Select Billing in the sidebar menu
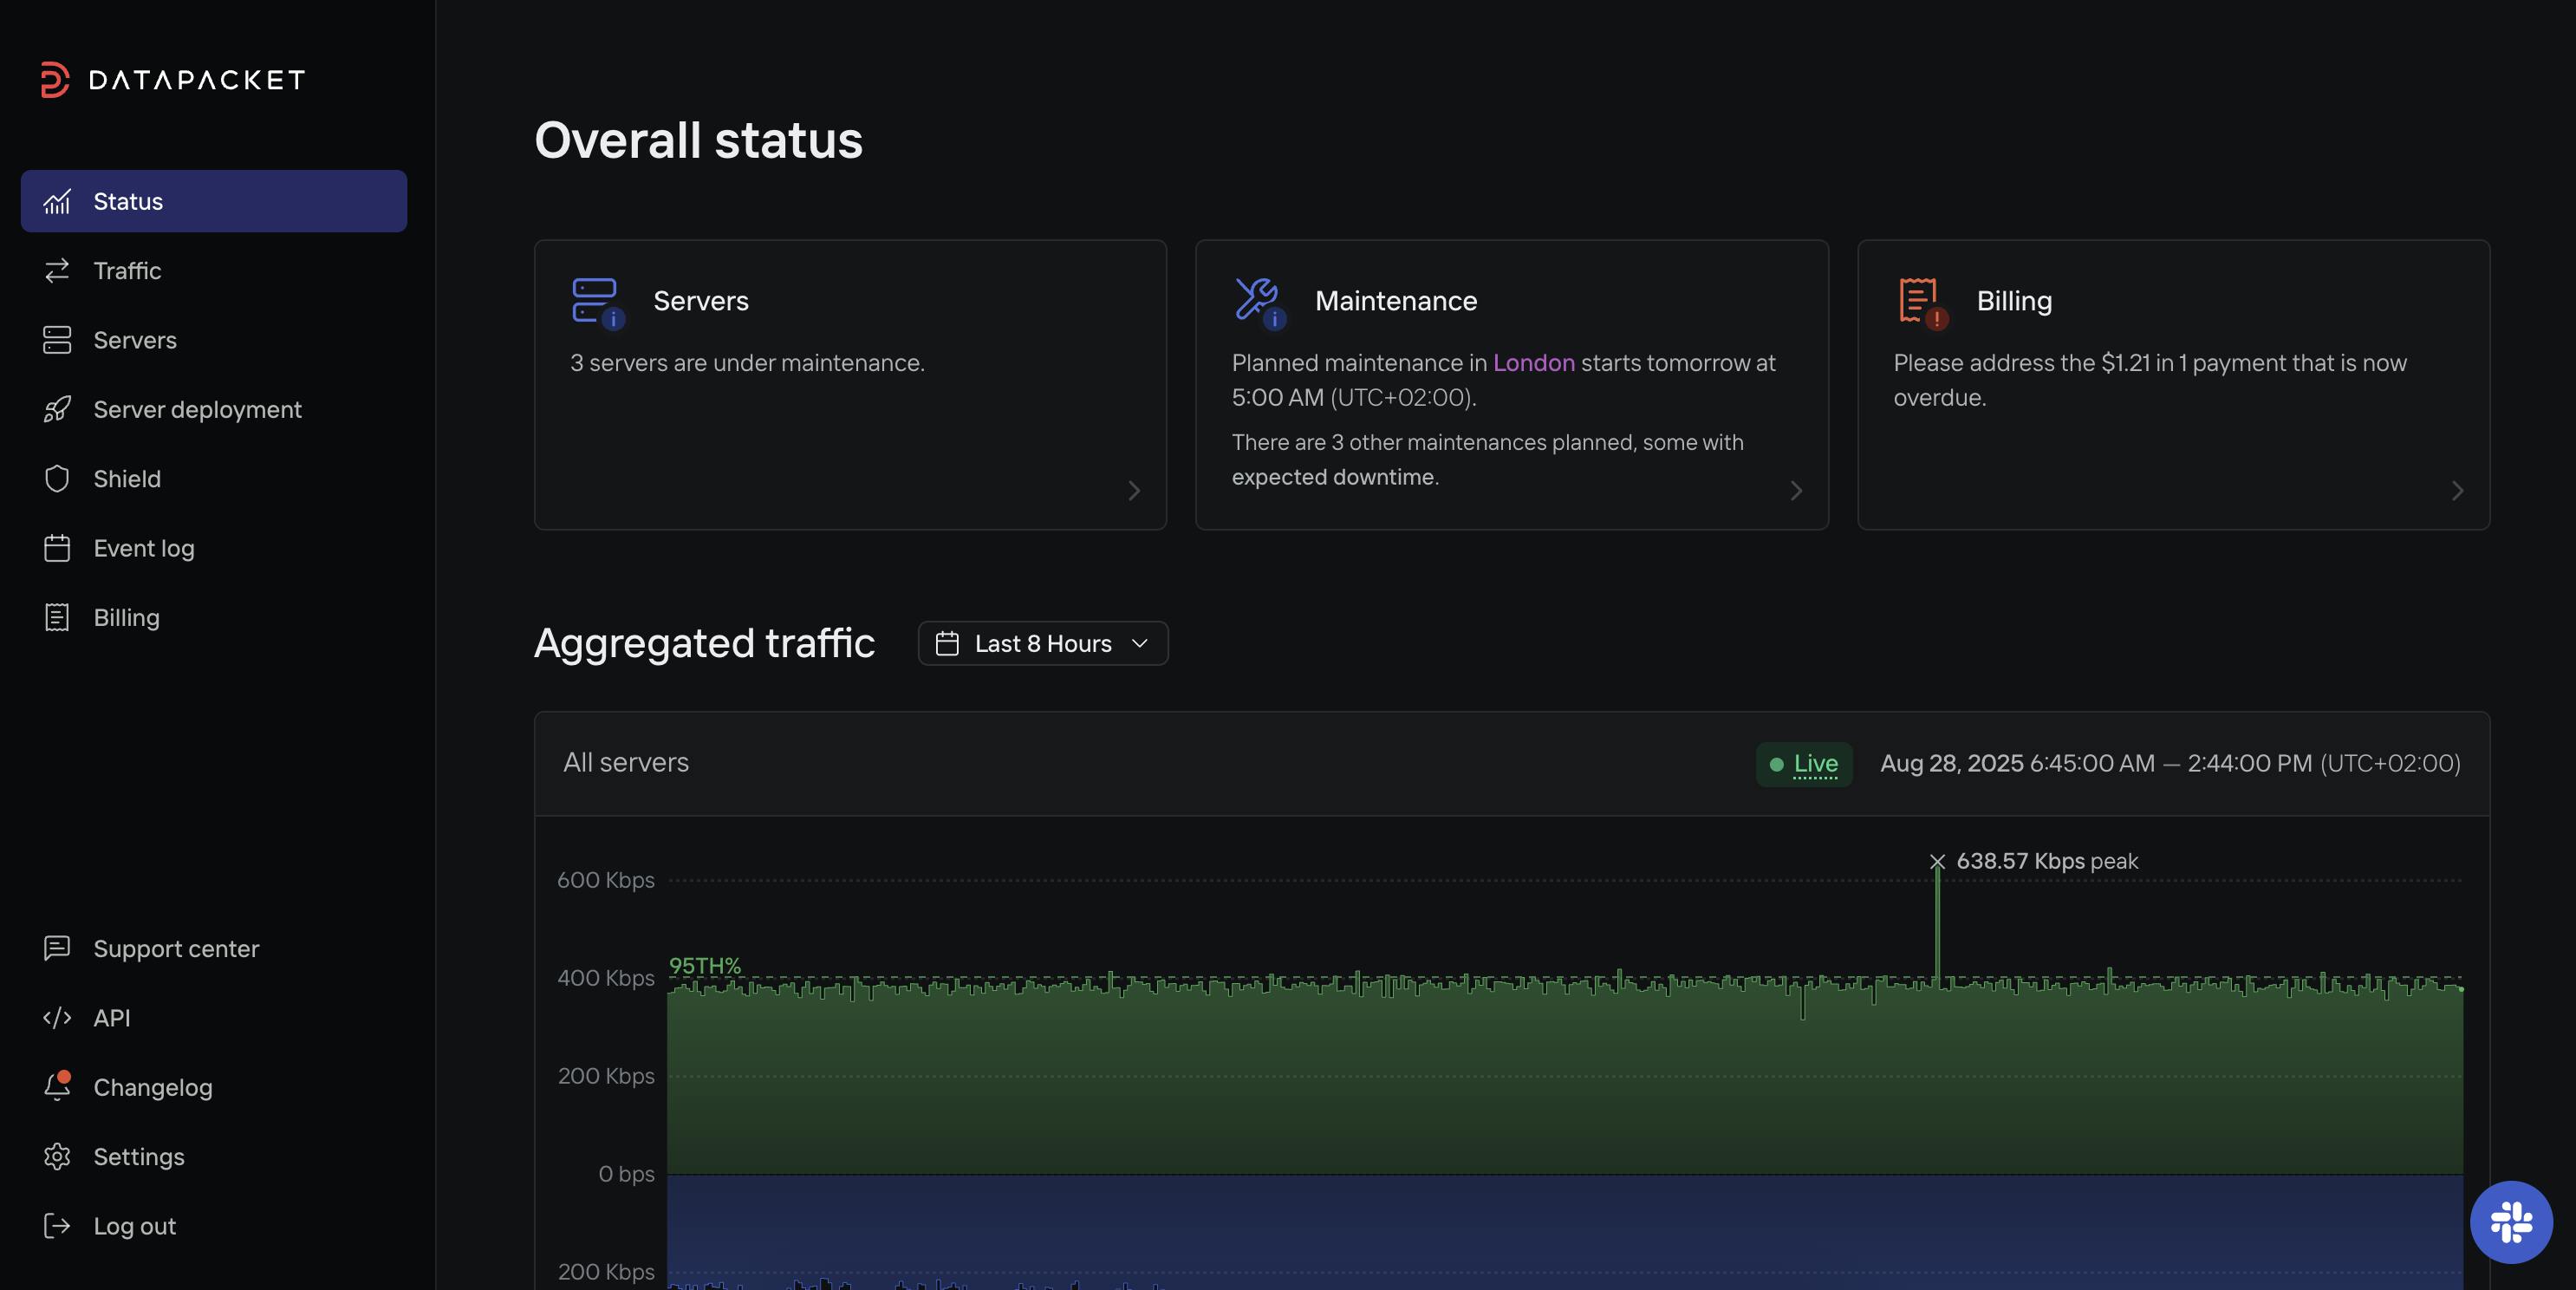 tap(126, 618)
